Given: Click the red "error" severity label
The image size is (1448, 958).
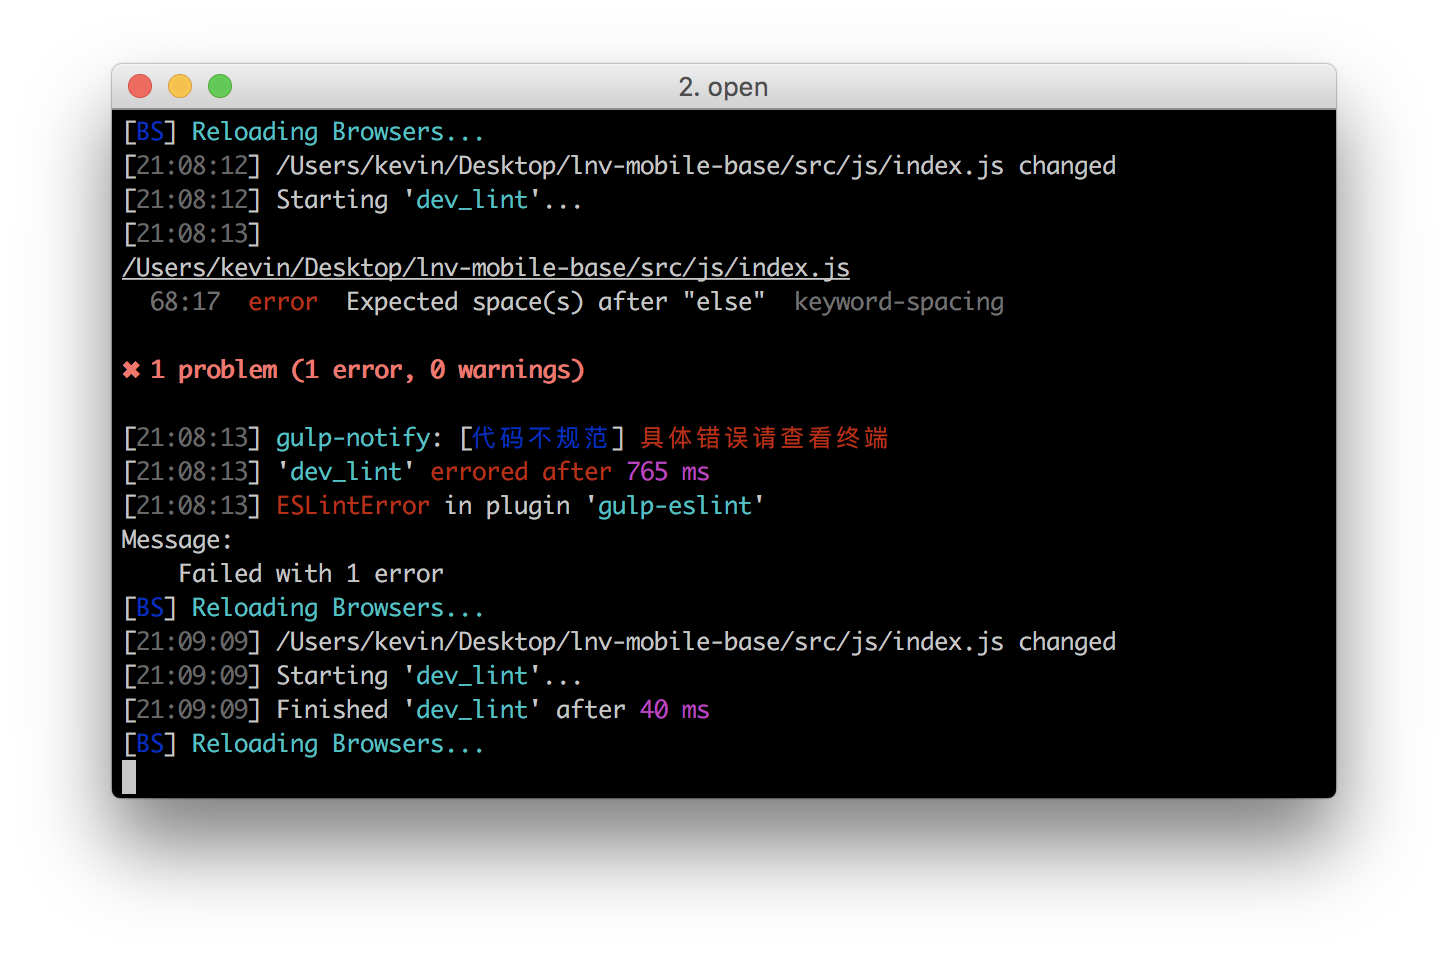Looking at the screenshot, I should pos(283,302).
